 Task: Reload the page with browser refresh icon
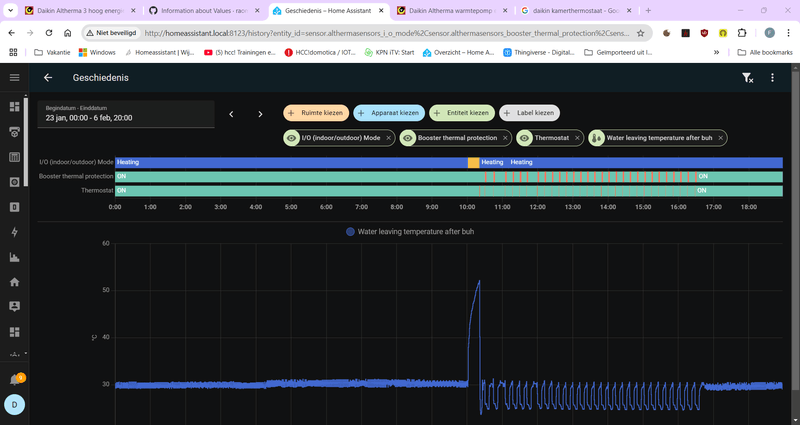coord(48,33)
